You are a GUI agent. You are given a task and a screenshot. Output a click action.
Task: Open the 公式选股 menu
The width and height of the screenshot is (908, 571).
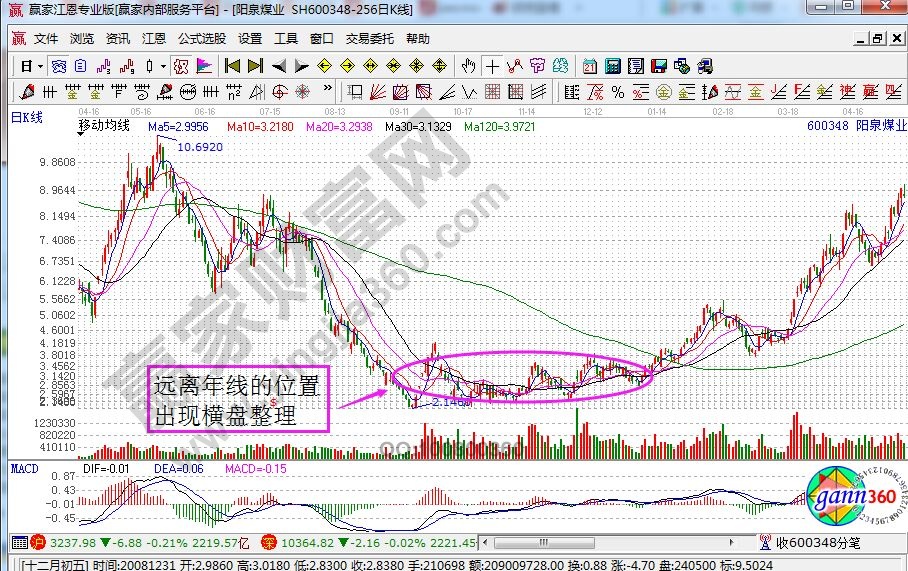(202, 39)
